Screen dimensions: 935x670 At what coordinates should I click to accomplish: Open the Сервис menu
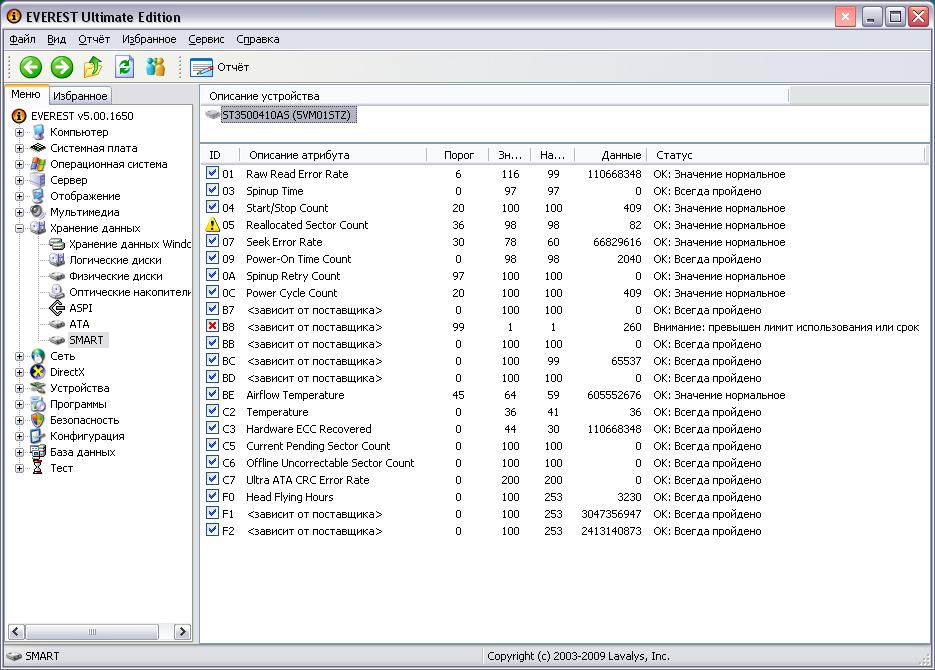(x=206, y=39)
